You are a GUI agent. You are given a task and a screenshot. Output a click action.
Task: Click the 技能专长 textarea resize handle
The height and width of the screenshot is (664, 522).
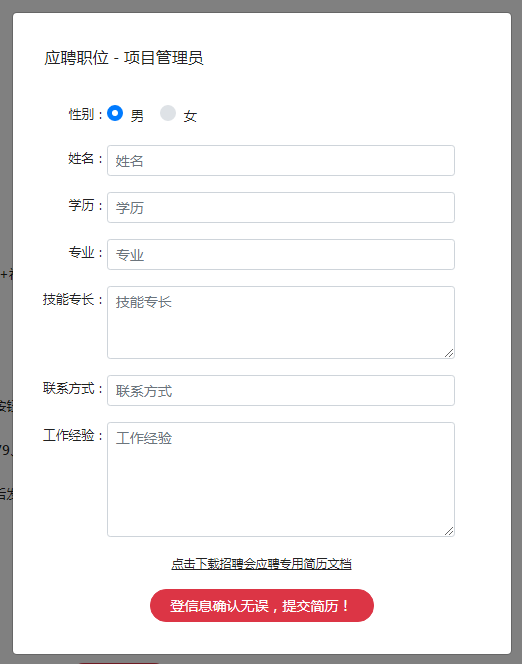(449, 353)
